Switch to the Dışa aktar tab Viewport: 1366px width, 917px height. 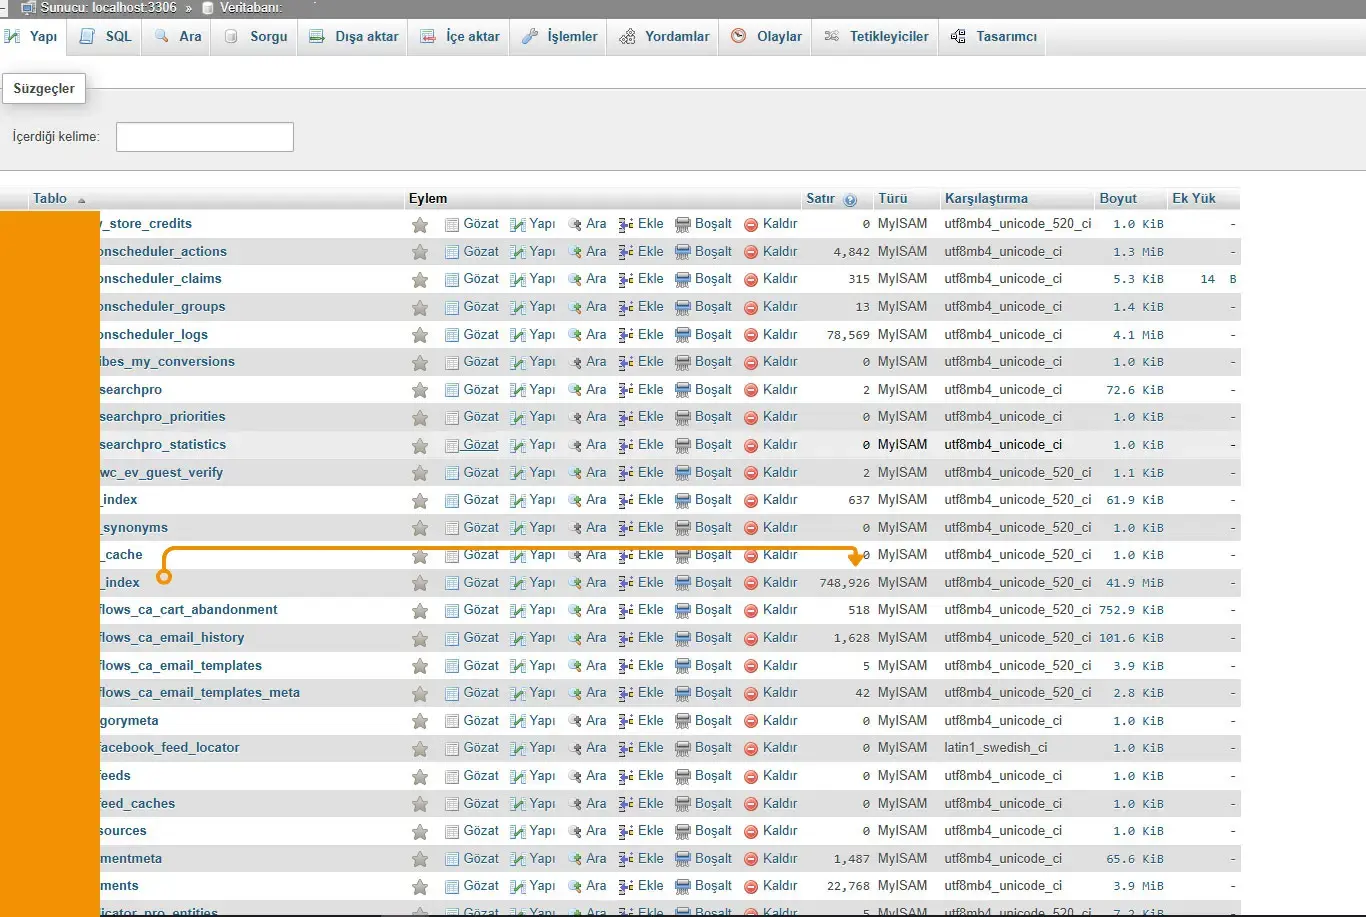[x=353, y=36]
